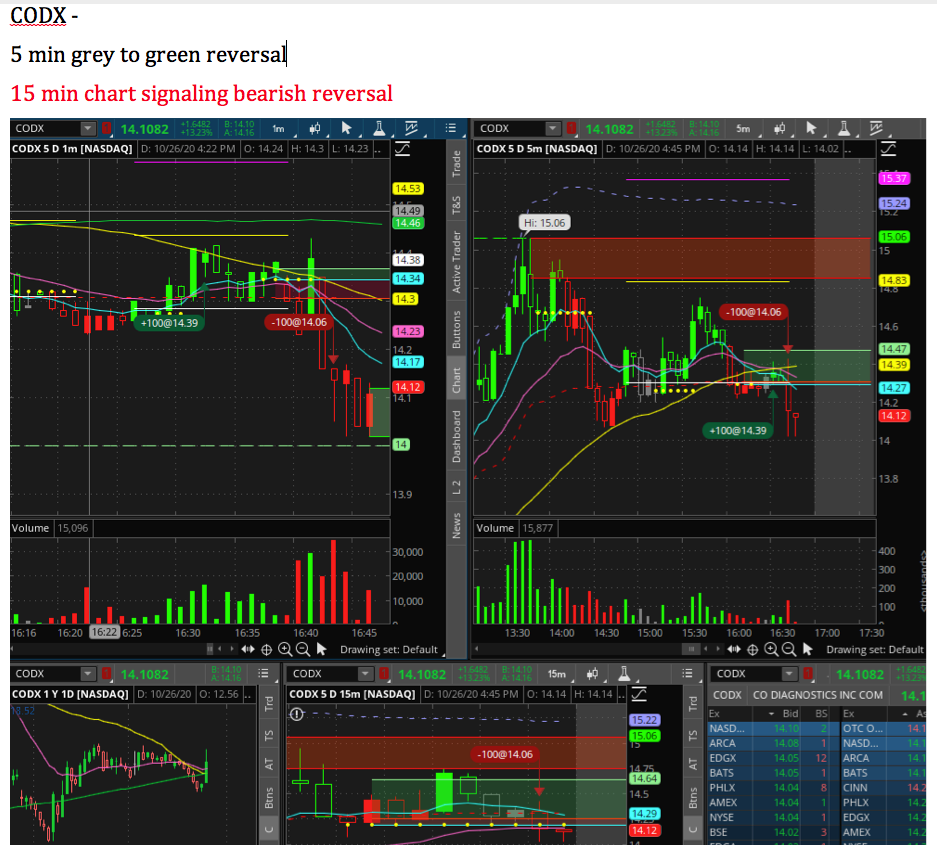Open studies flask icon in 1m chart toolbar
The image size is (937, 845).
(x=379, y=128)
